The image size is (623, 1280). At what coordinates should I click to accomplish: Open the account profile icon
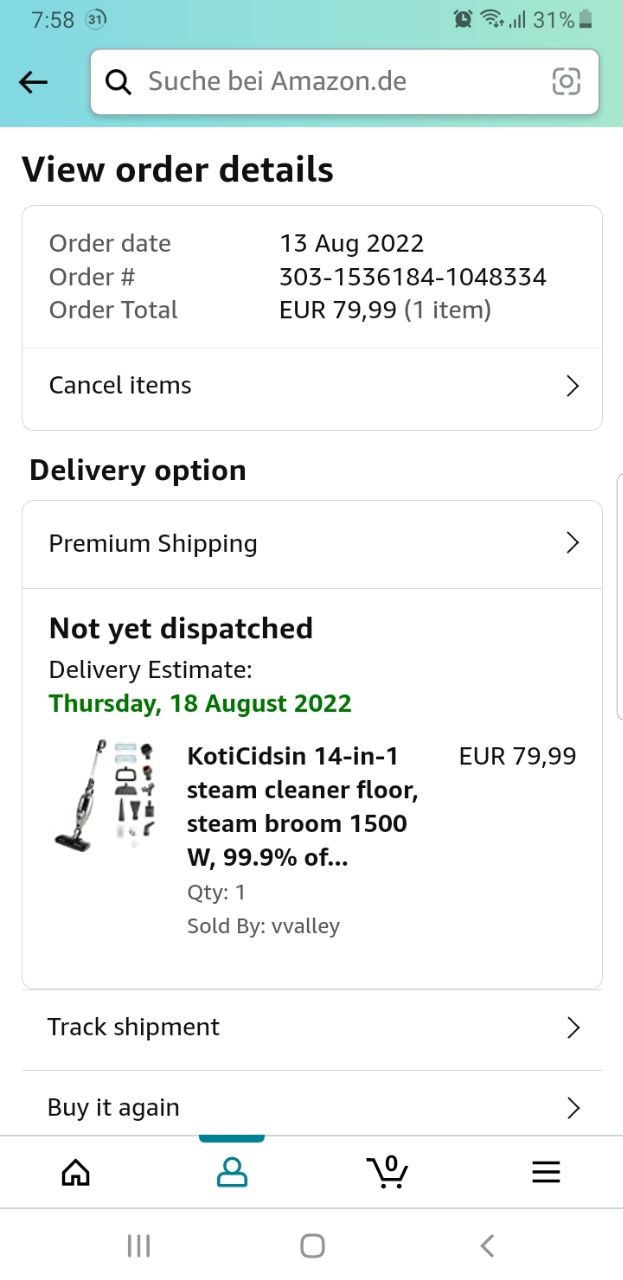(x=231, y=1171)
